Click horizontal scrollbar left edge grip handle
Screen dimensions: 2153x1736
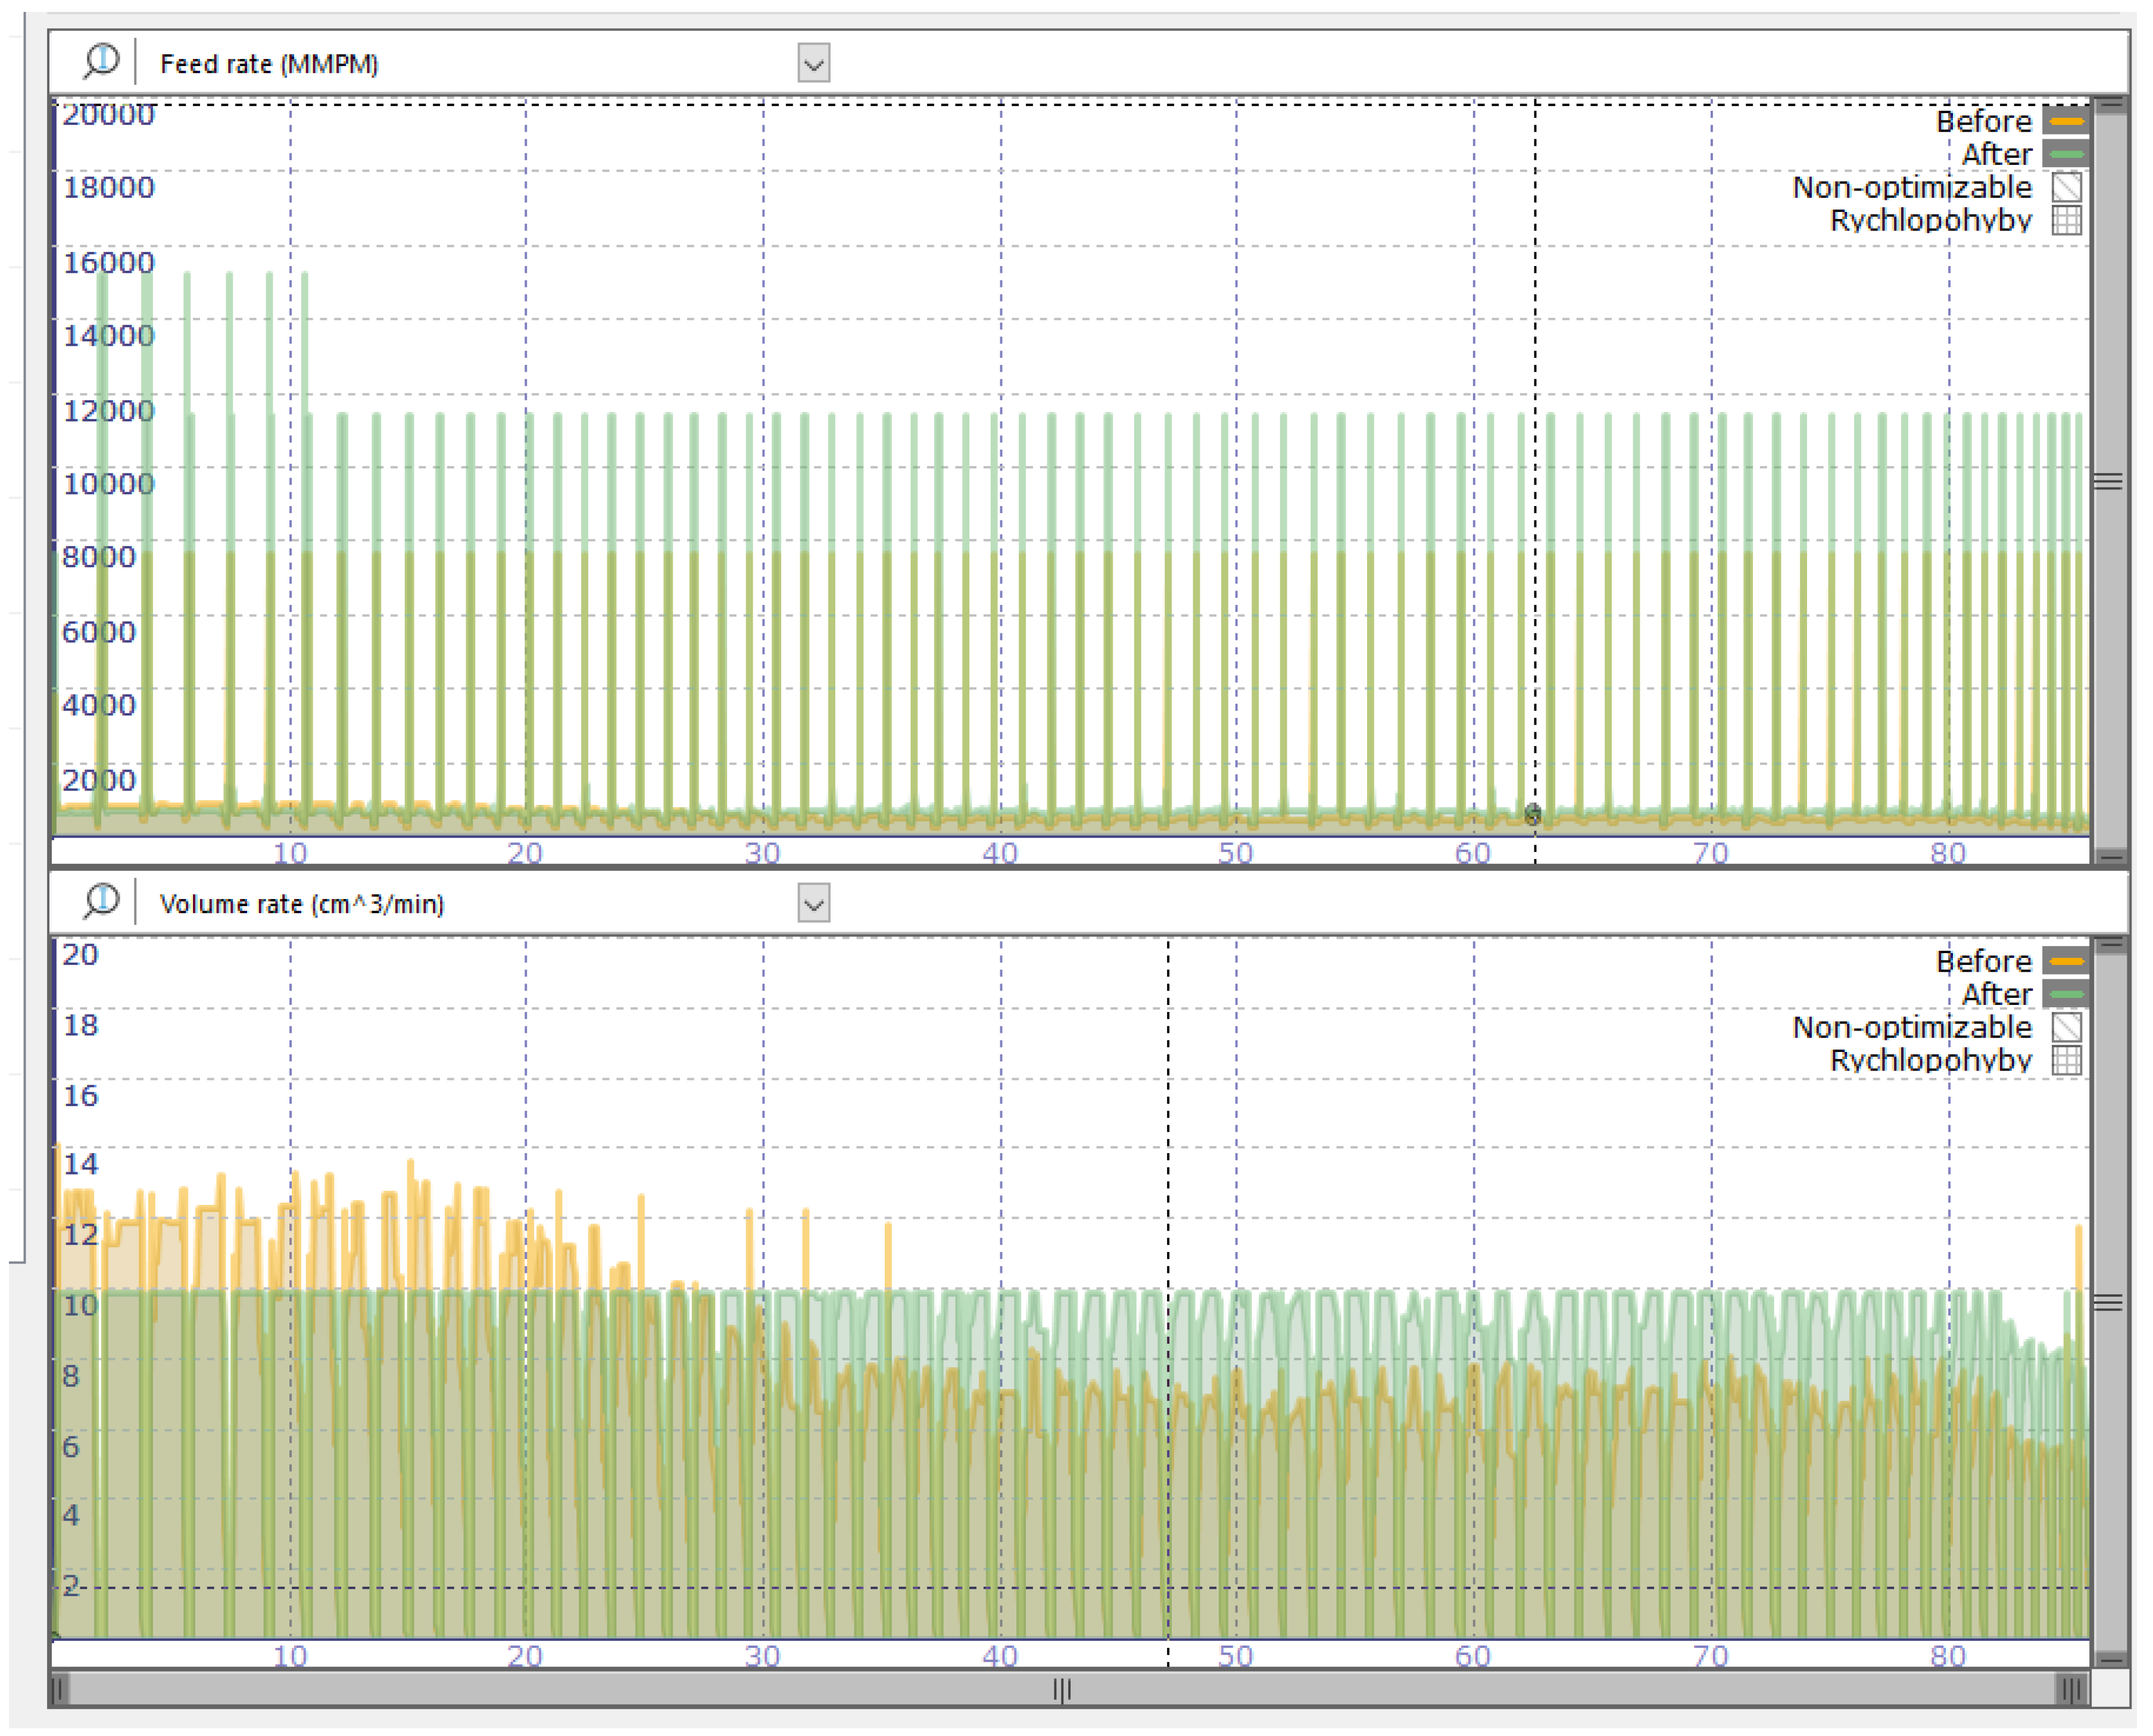pos(59,1690)
